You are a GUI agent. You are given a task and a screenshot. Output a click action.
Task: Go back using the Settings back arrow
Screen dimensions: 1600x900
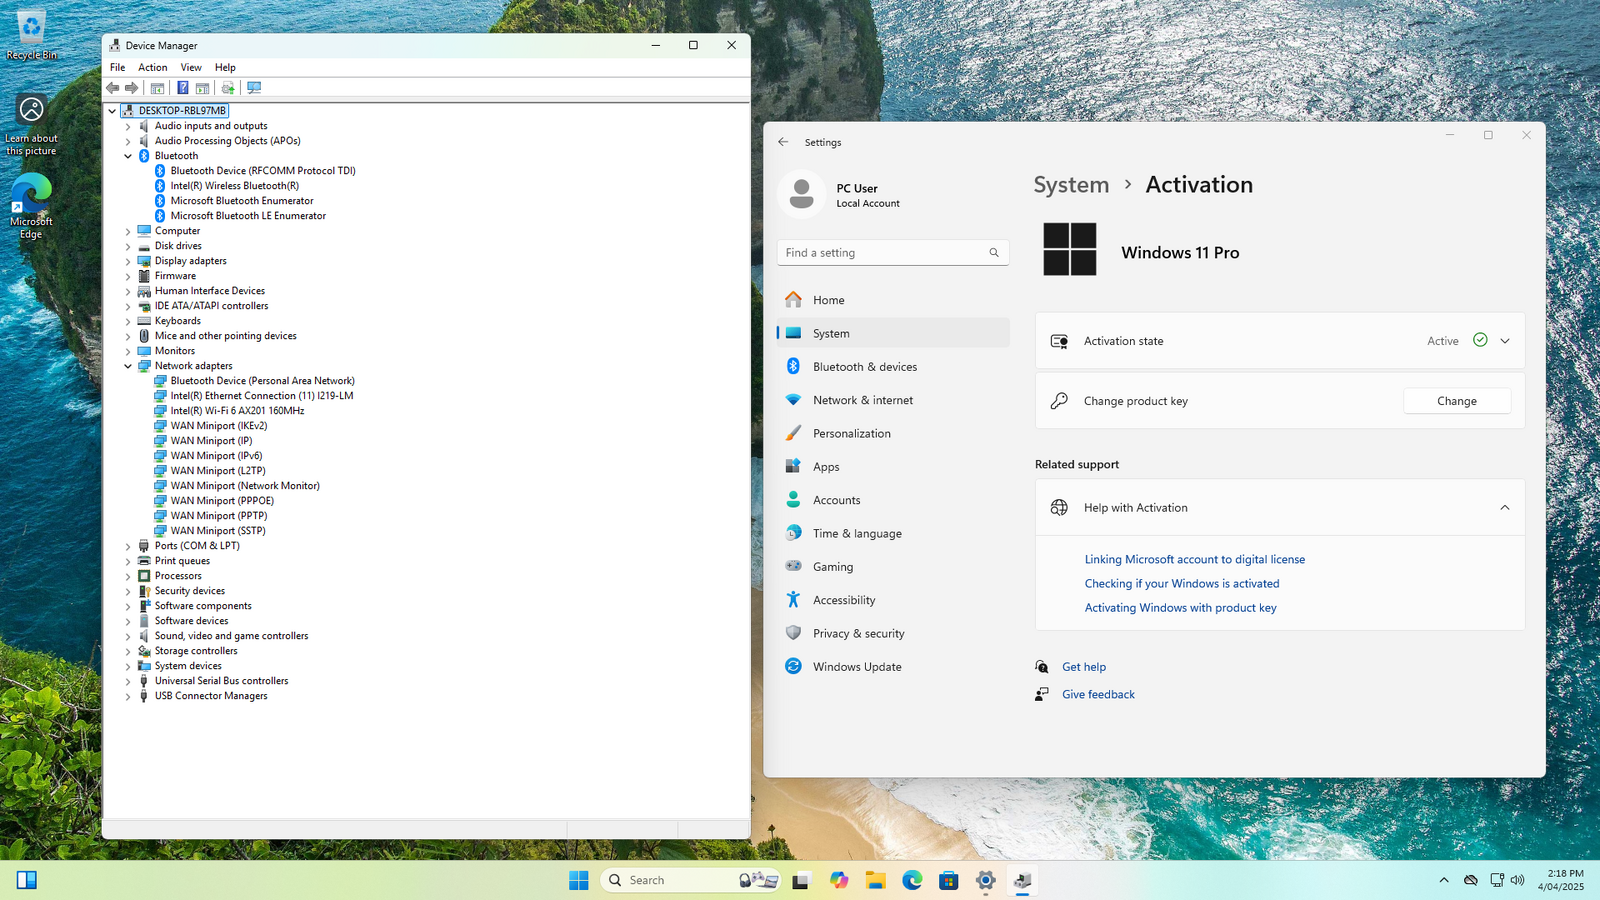783,142
